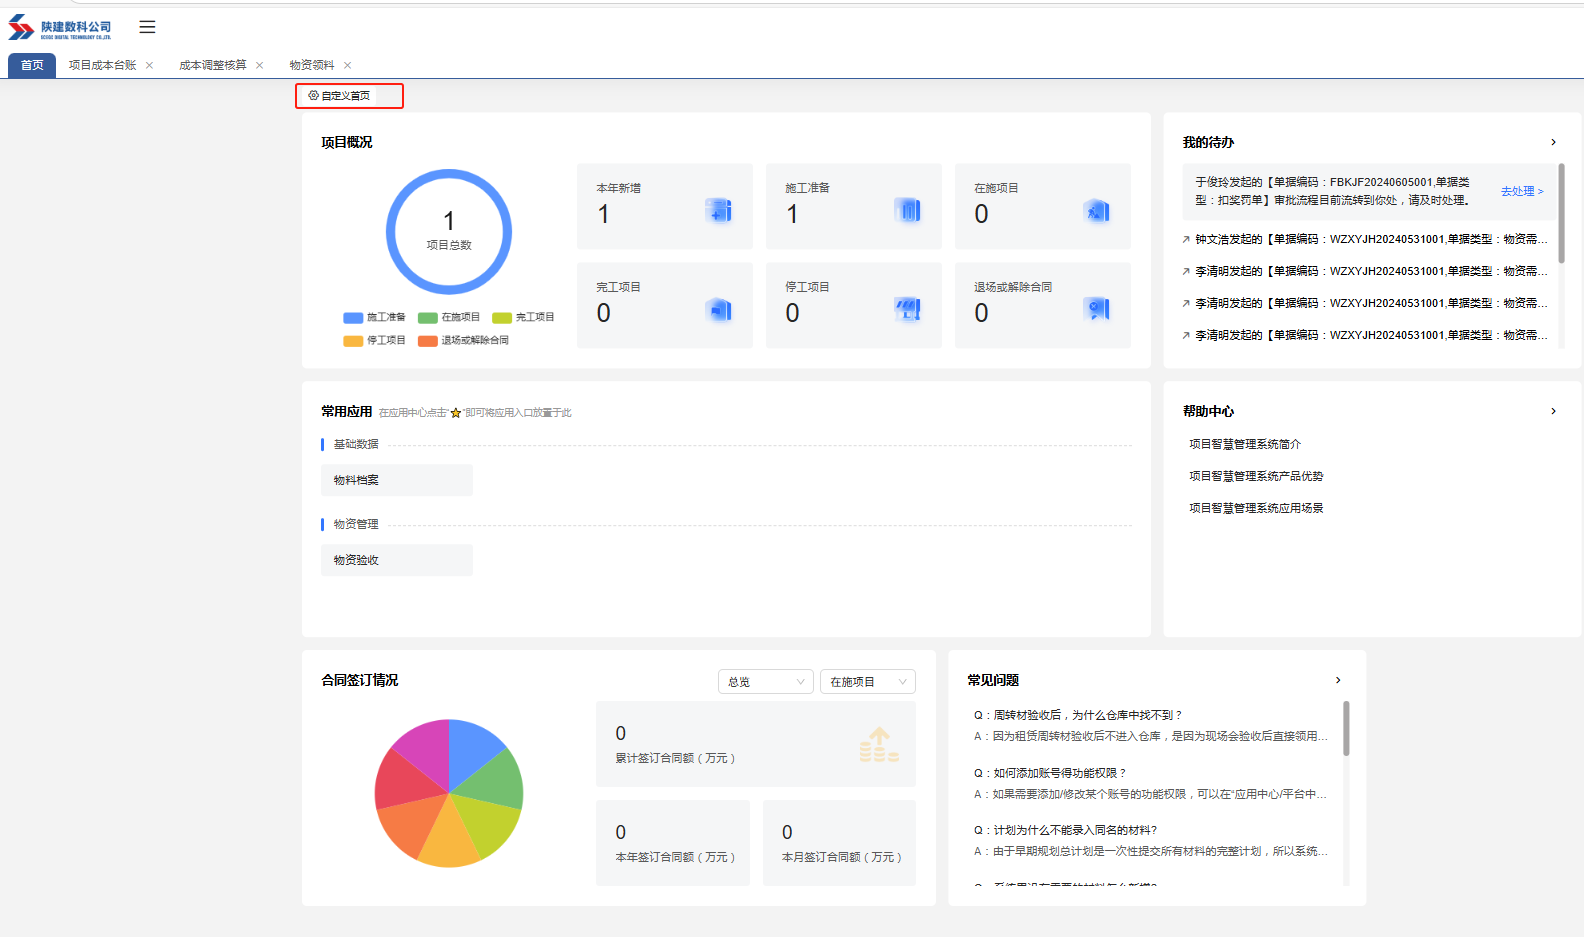Image resolution: width=1584 pixels, height=937 pixels.
Task: Close the 物资领料 tab
Action: [347, 65]
